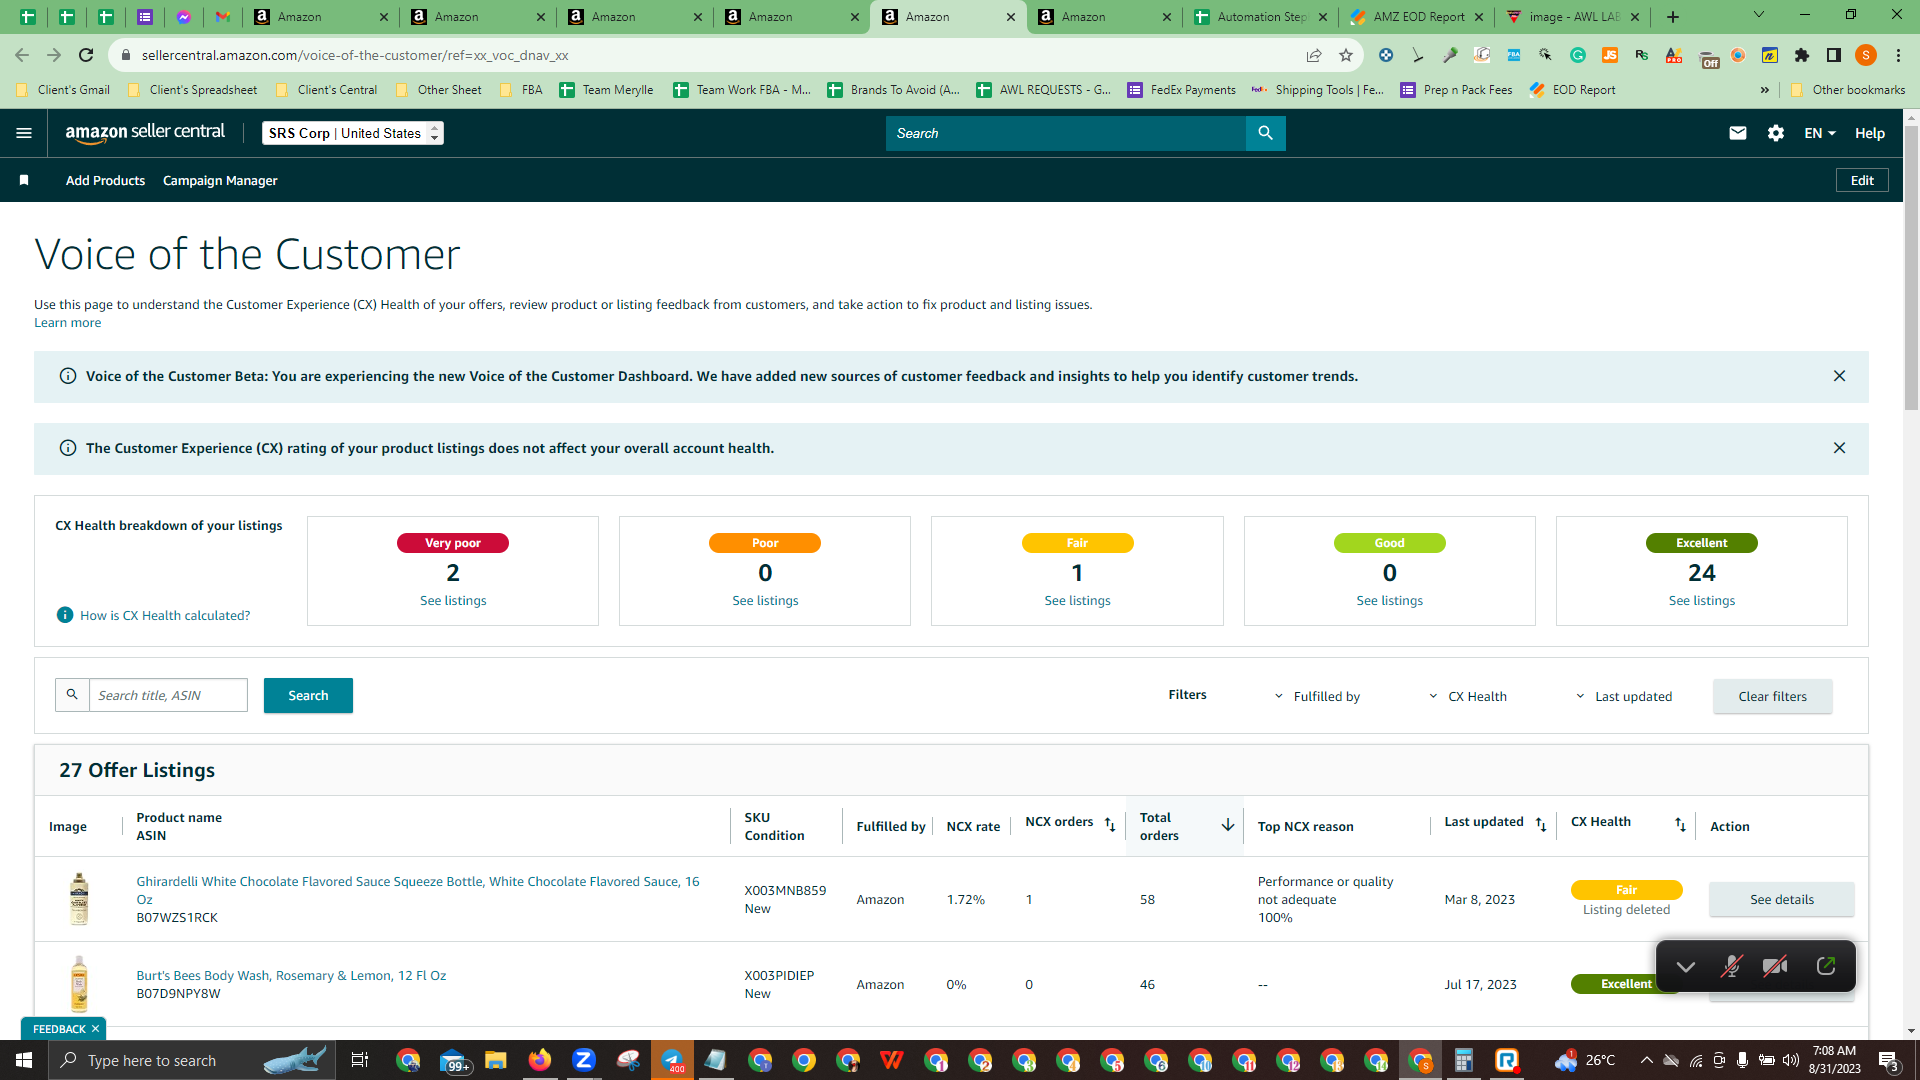Open Zoom from the taskbar
Viewport: 1920px width, 1080px height.
[x=584, y=1060]
